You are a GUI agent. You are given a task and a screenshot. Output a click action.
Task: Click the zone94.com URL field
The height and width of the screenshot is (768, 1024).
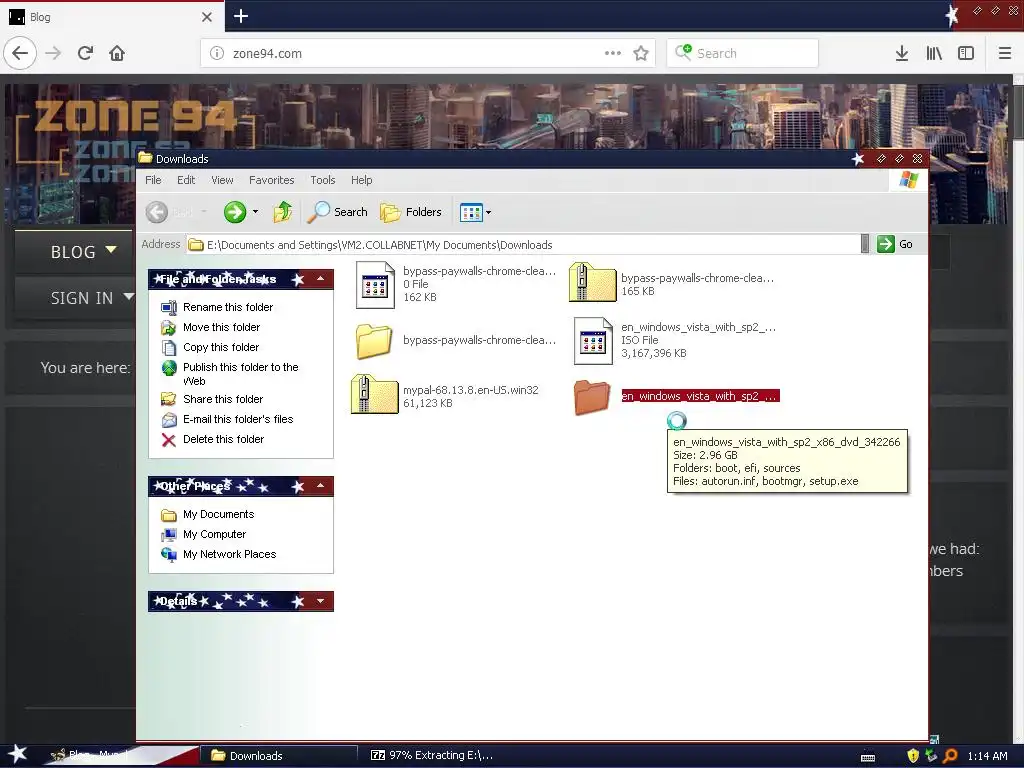pyautogui.click(x=418, y=54)
